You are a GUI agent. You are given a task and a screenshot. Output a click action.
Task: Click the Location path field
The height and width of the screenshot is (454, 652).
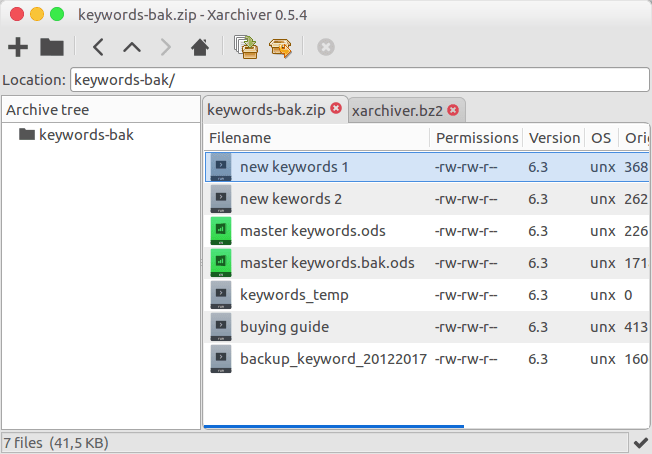click(x=360, y=80)
